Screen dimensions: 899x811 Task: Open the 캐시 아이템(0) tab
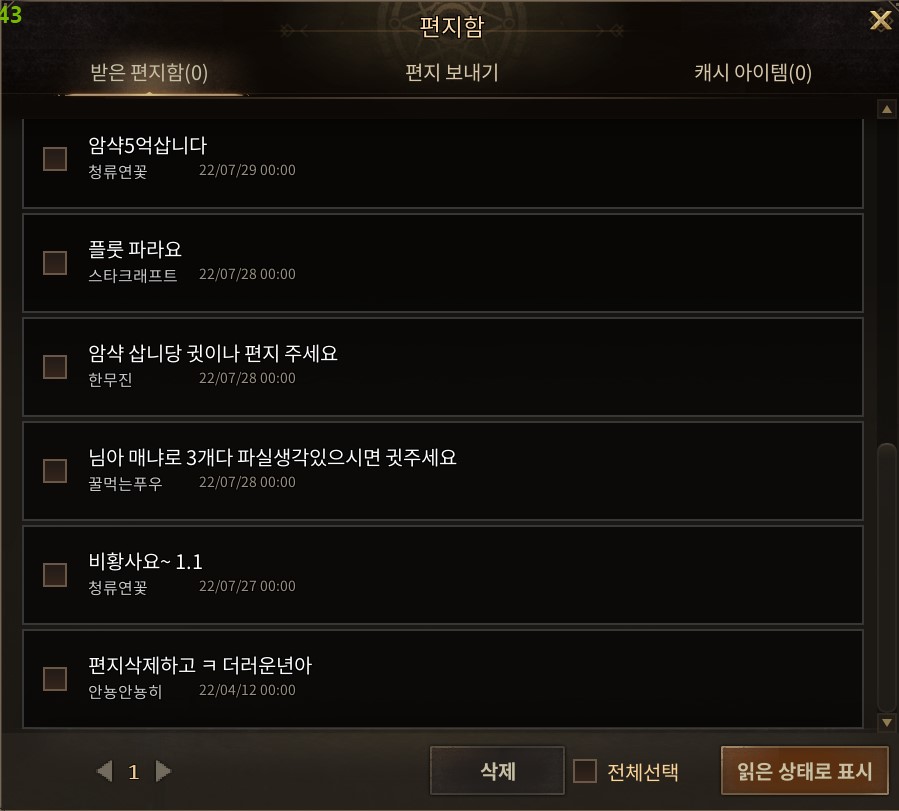tap(753, 73)
